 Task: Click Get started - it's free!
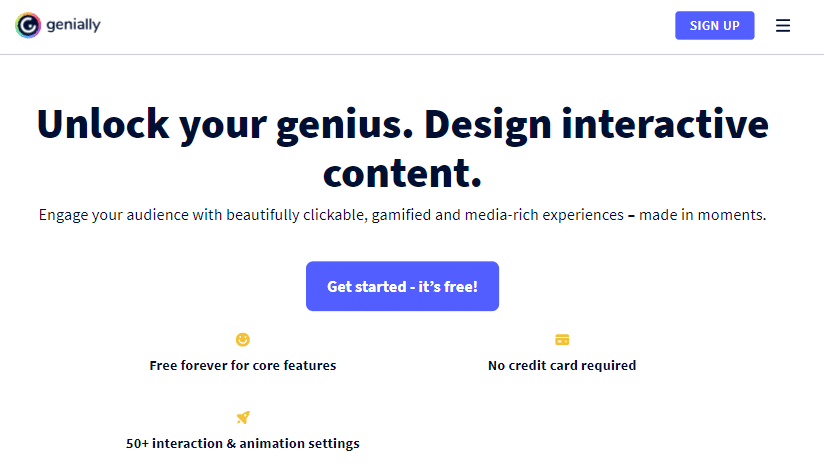[x=402, y=286]
